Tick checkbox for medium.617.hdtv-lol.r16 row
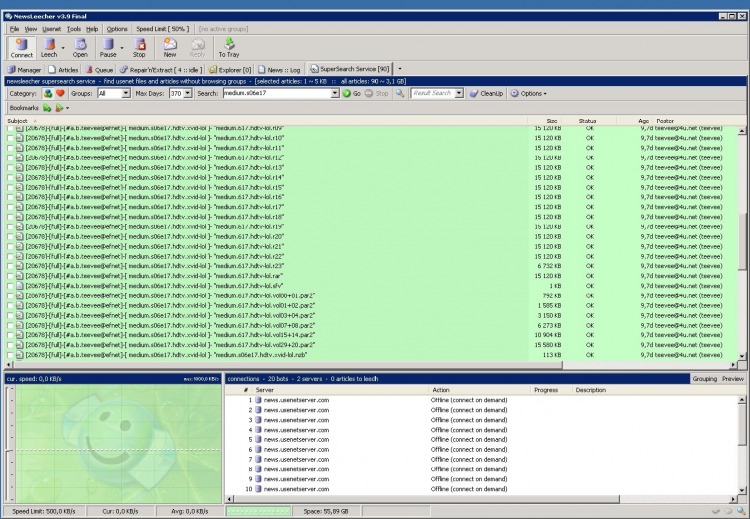 pos(10,197)
